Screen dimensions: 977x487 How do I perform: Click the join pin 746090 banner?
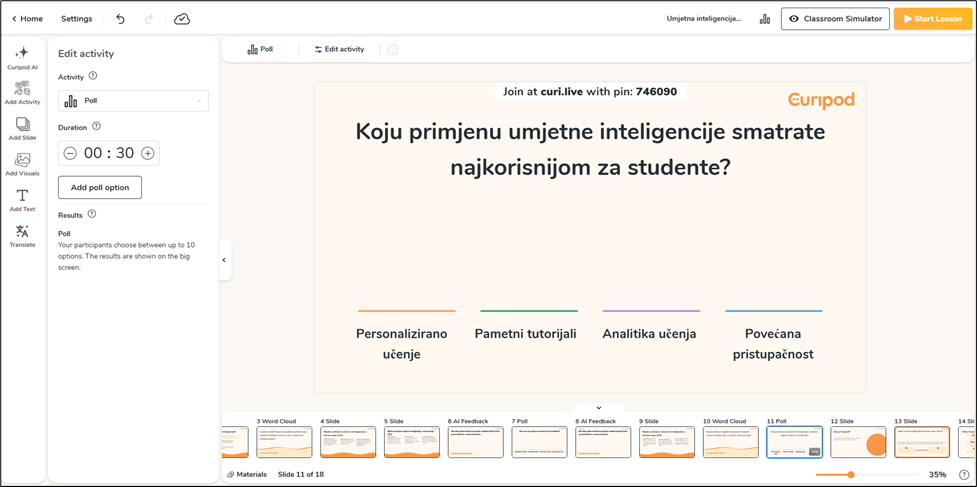point(590,92)
